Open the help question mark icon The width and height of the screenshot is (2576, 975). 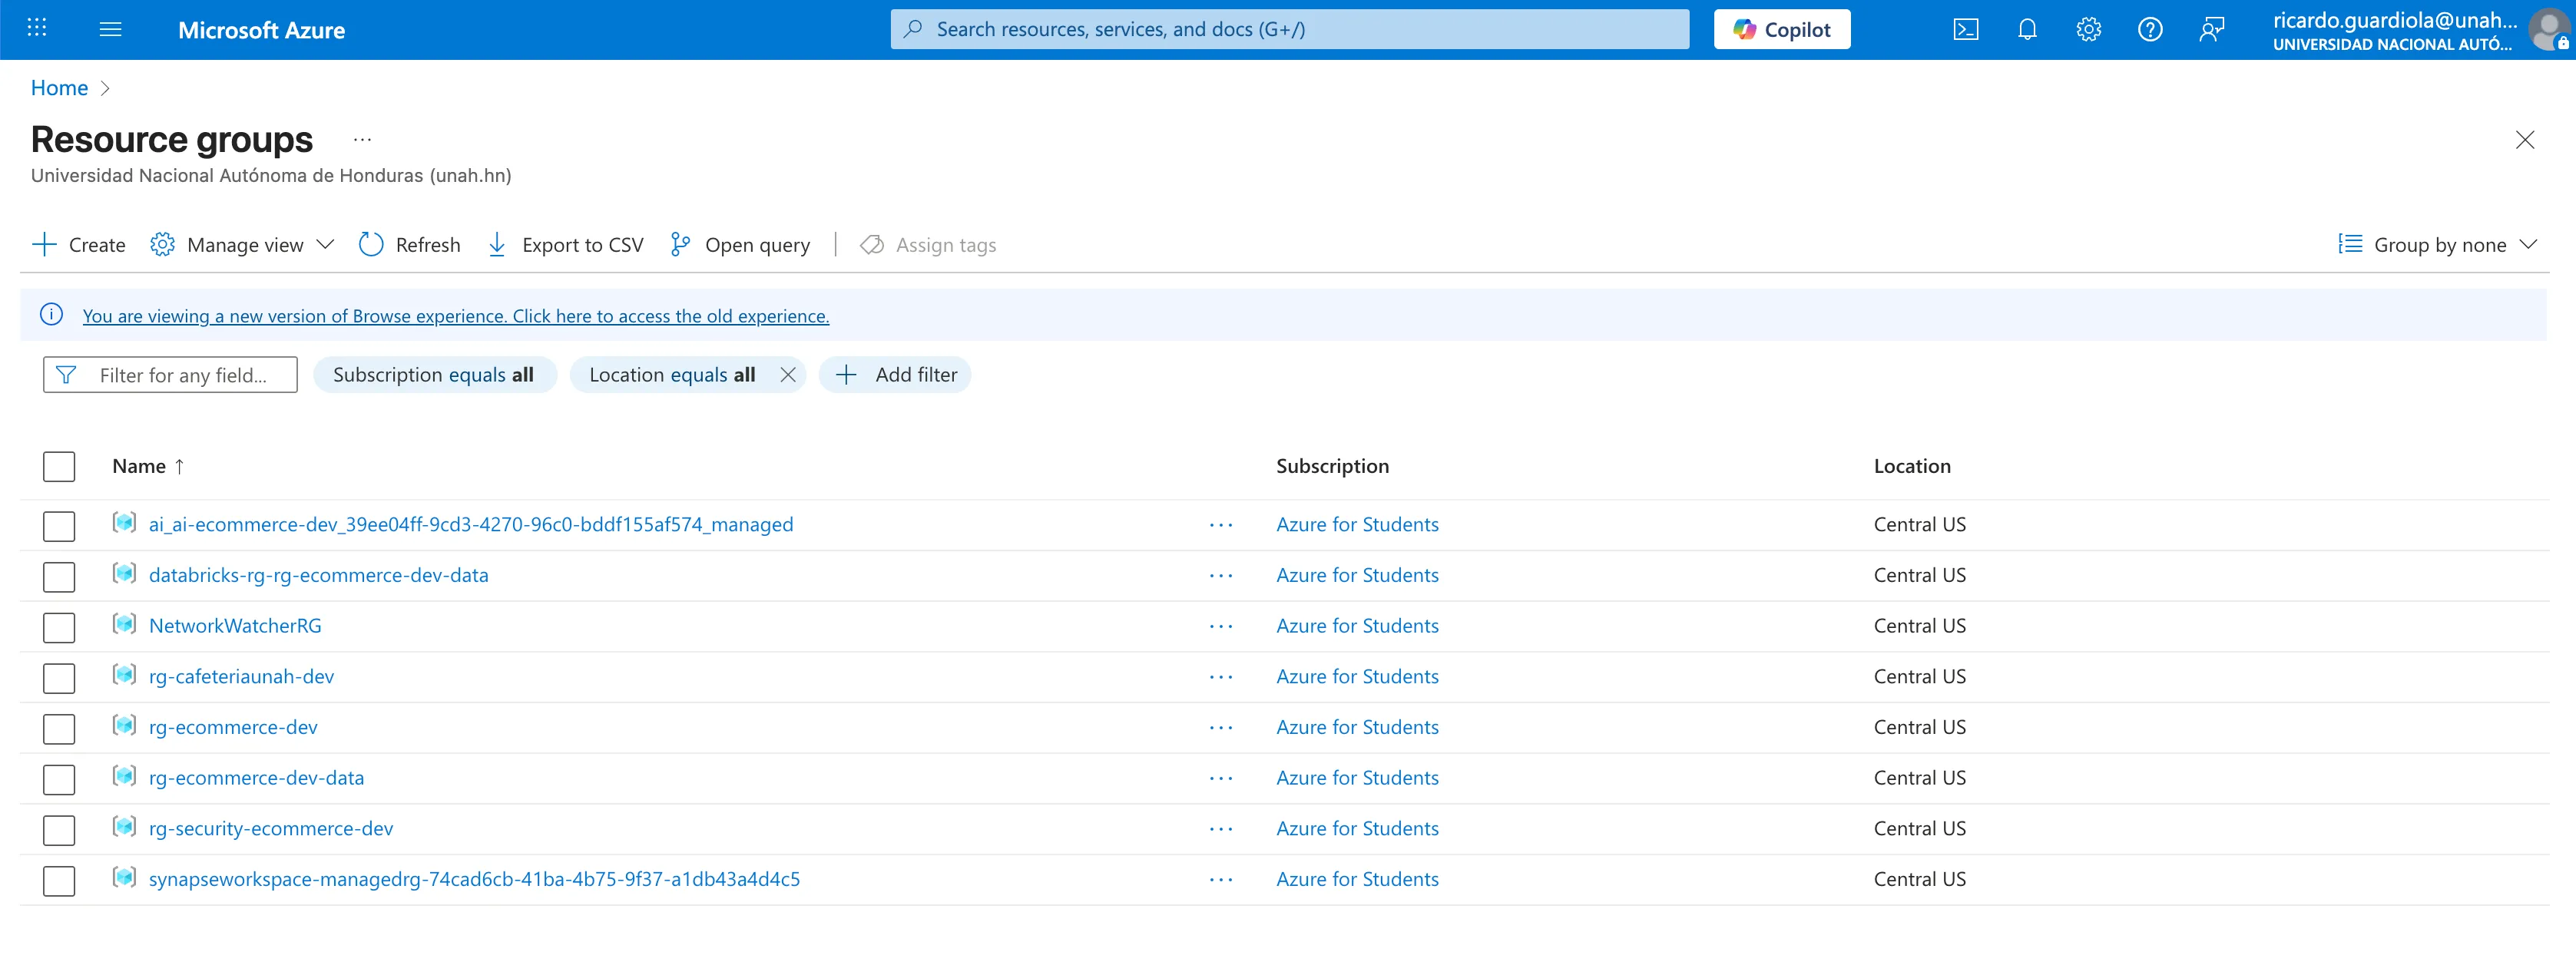2149,30
